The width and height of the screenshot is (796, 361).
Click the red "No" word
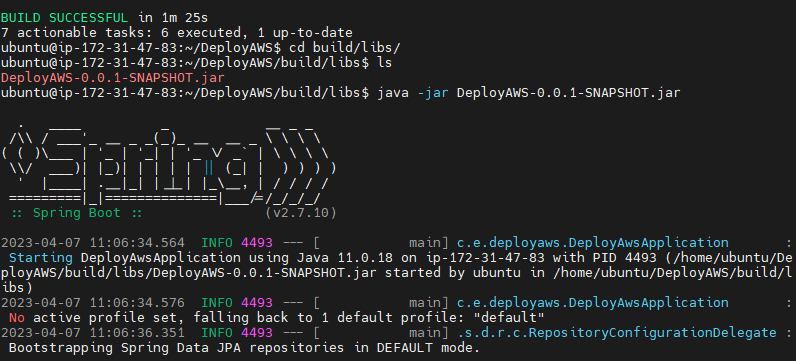point(17,318)
